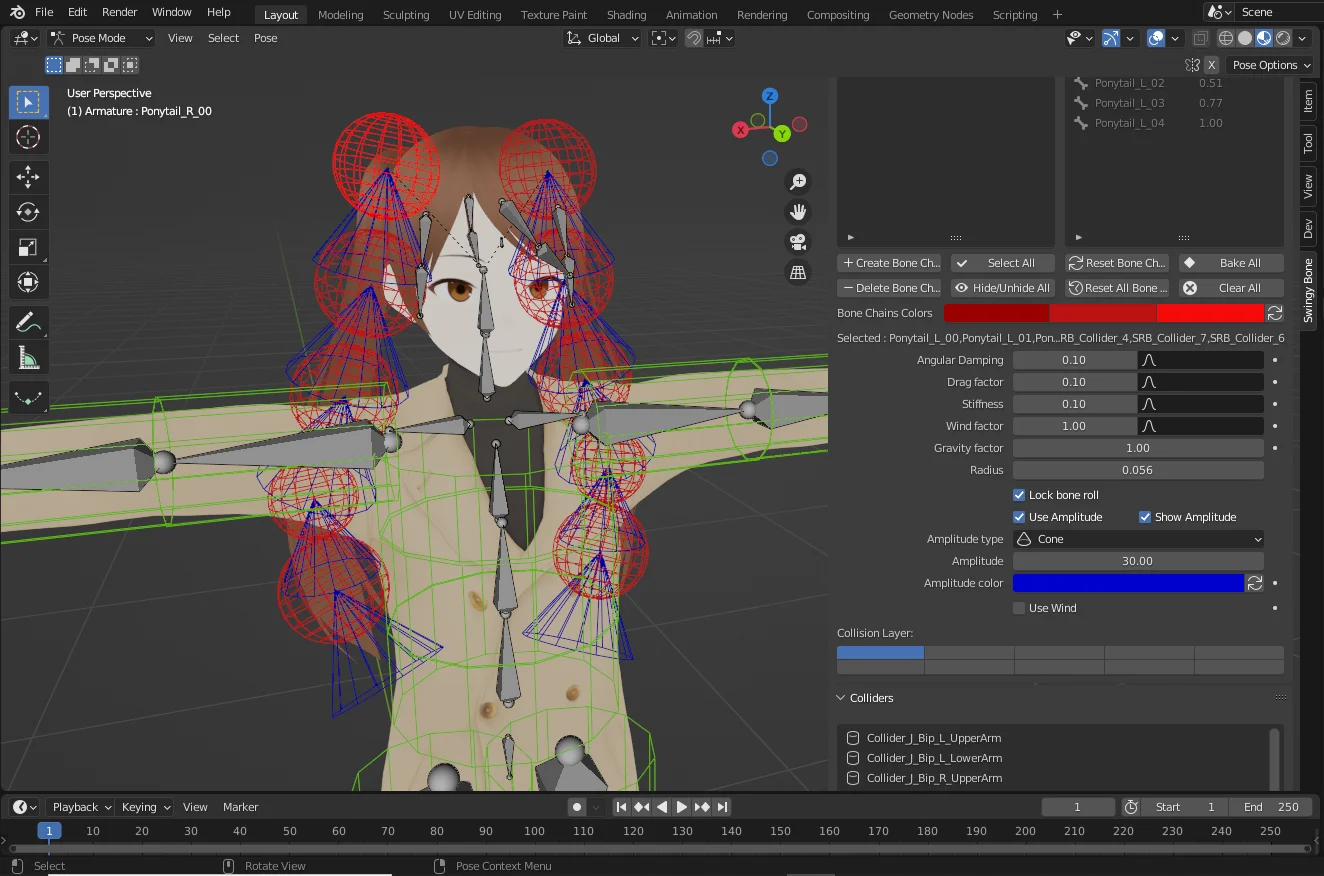Click the magnifier zoom icon in the viewport

pyautogui.click(x=797, y=181)
